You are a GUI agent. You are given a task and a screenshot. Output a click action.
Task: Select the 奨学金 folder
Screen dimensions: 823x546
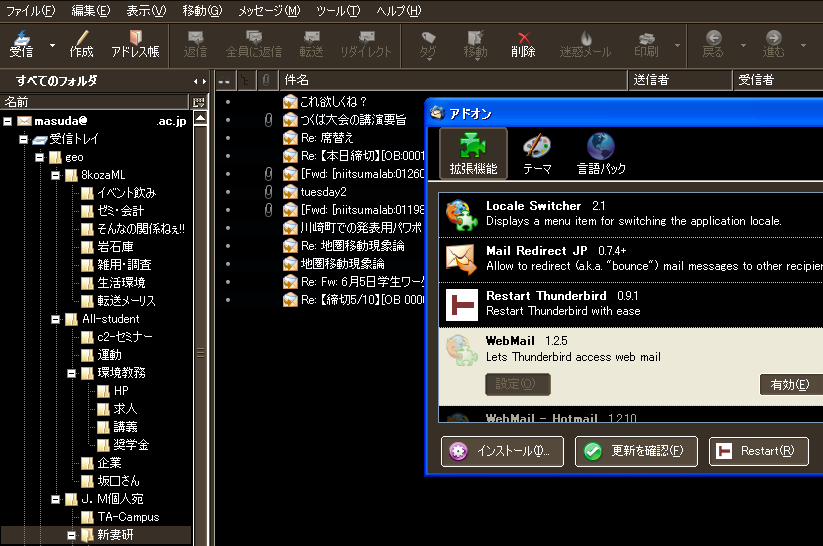point(123,445)
